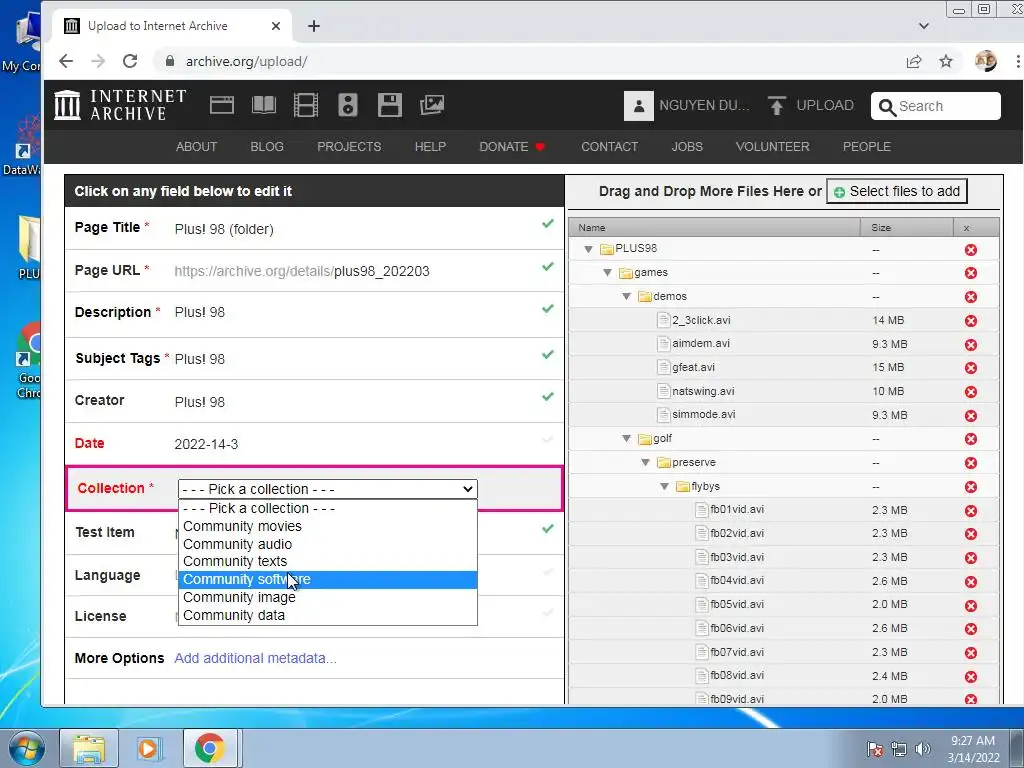Screen dimensions: 1024x768
Task: Remove gfeat.avi with its red X
Action: 971,368
